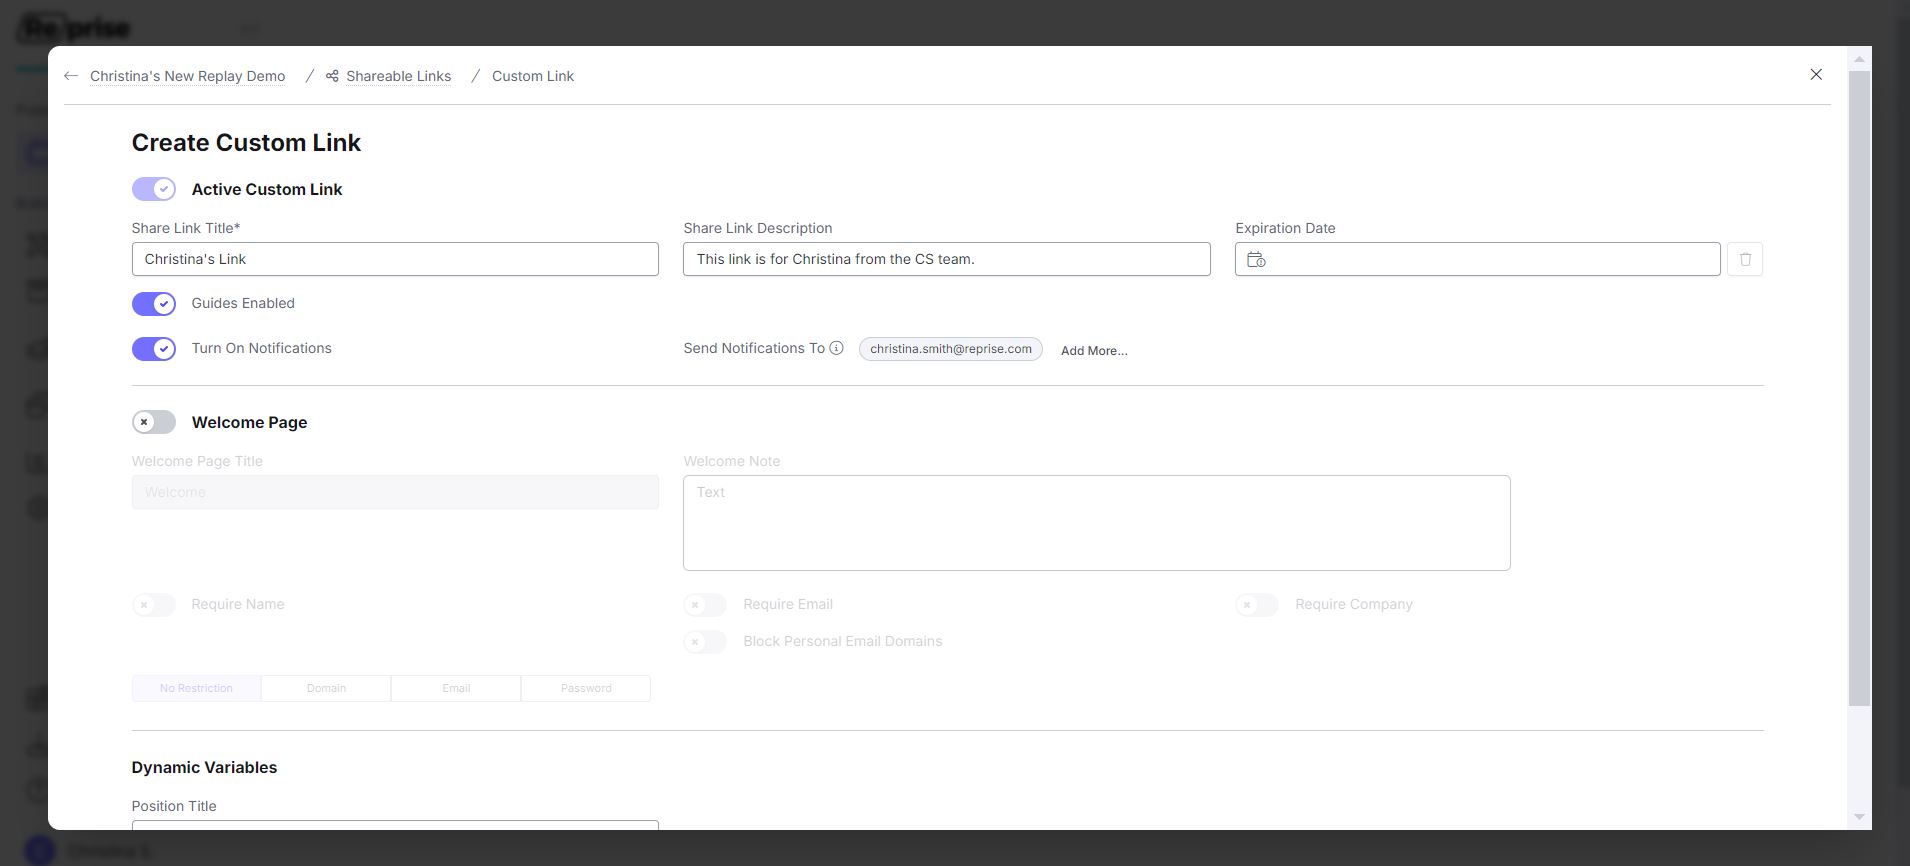Click the Position Title input field
Image resolution: width=1910 pixels, height=866 pixels.
(395, 825)
